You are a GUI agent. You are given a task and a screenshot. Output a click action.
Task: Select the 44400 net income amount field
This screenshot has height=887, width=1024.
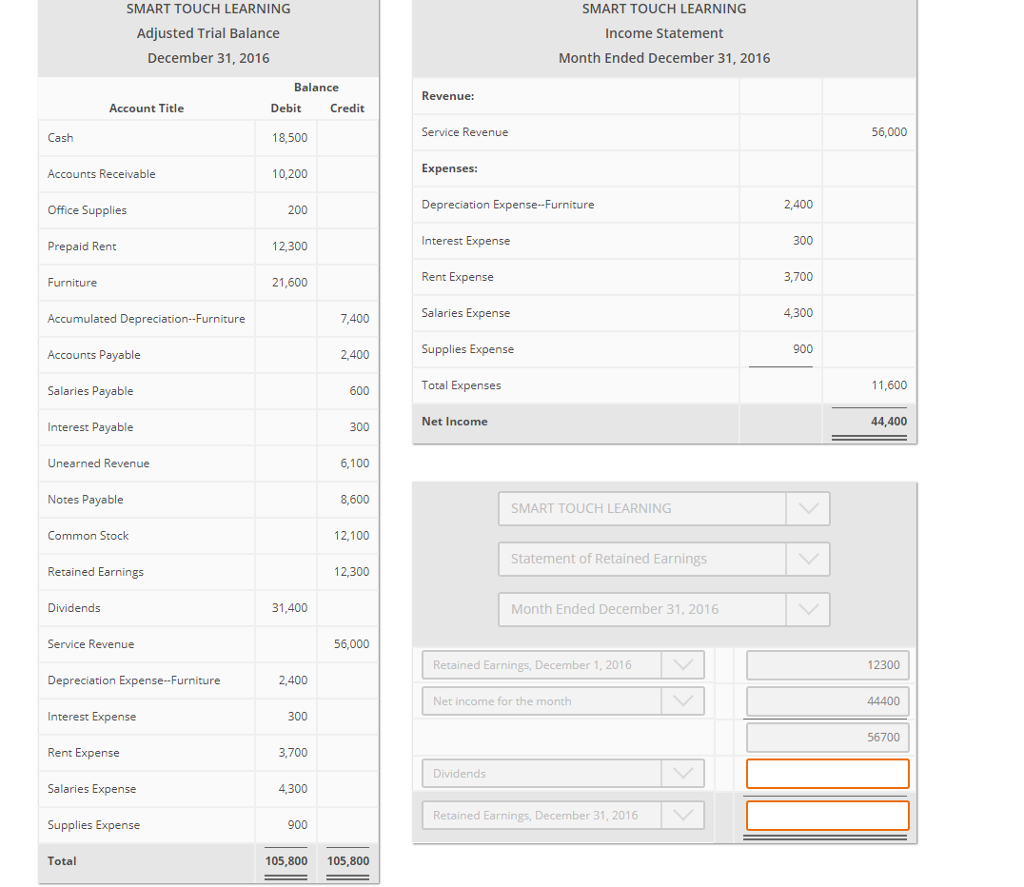827,701
